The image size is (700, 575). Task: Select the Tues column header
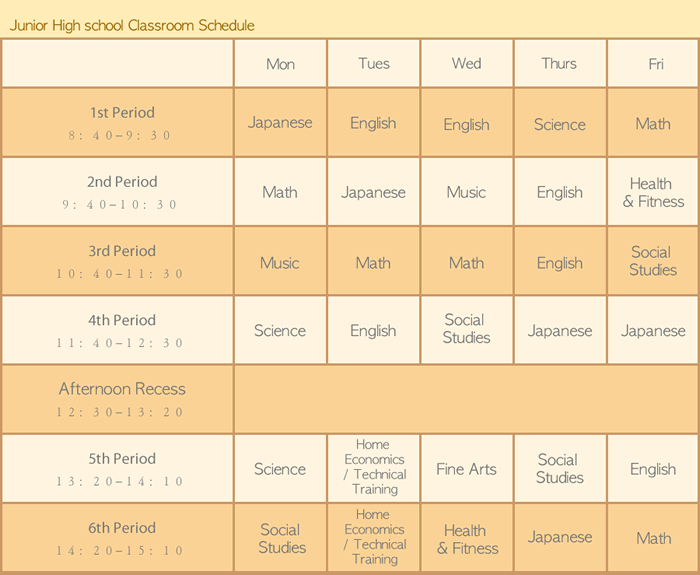coord(373,64)
